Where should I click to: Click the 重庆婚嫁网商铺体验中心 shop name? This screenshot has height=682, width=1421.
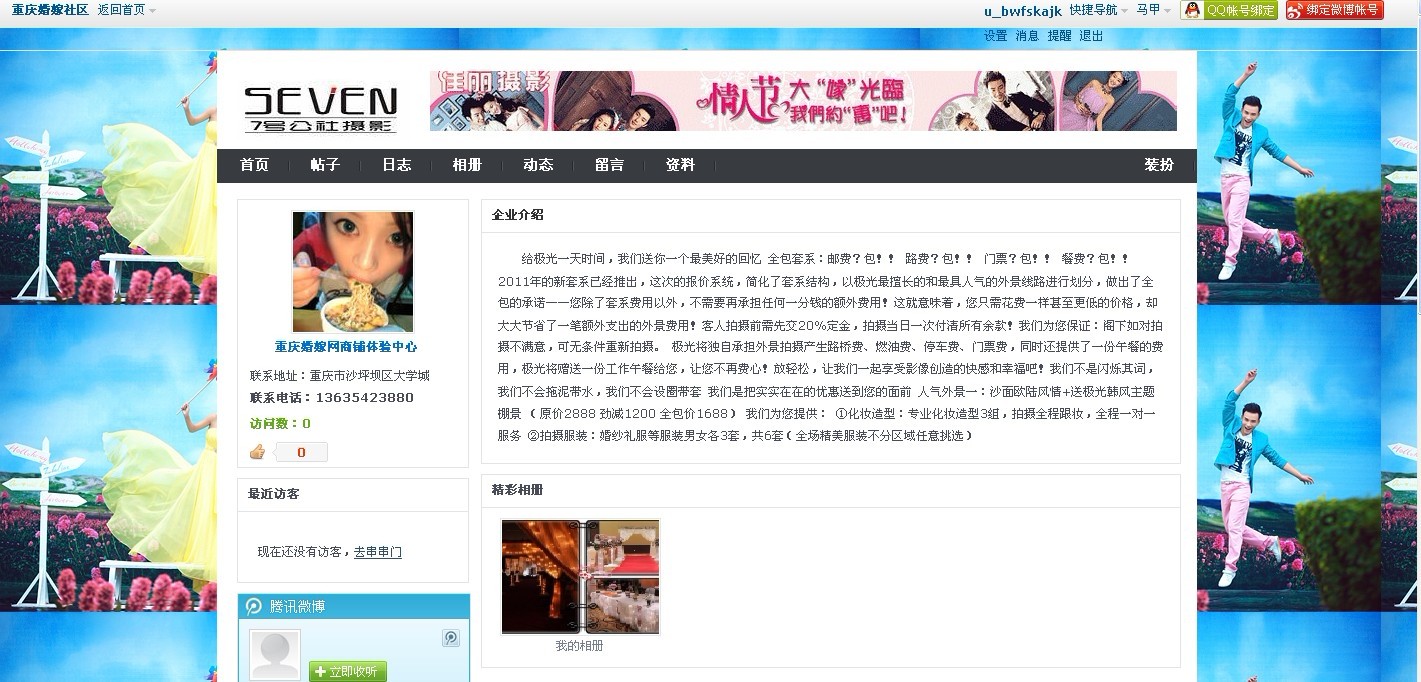(346, 347)
